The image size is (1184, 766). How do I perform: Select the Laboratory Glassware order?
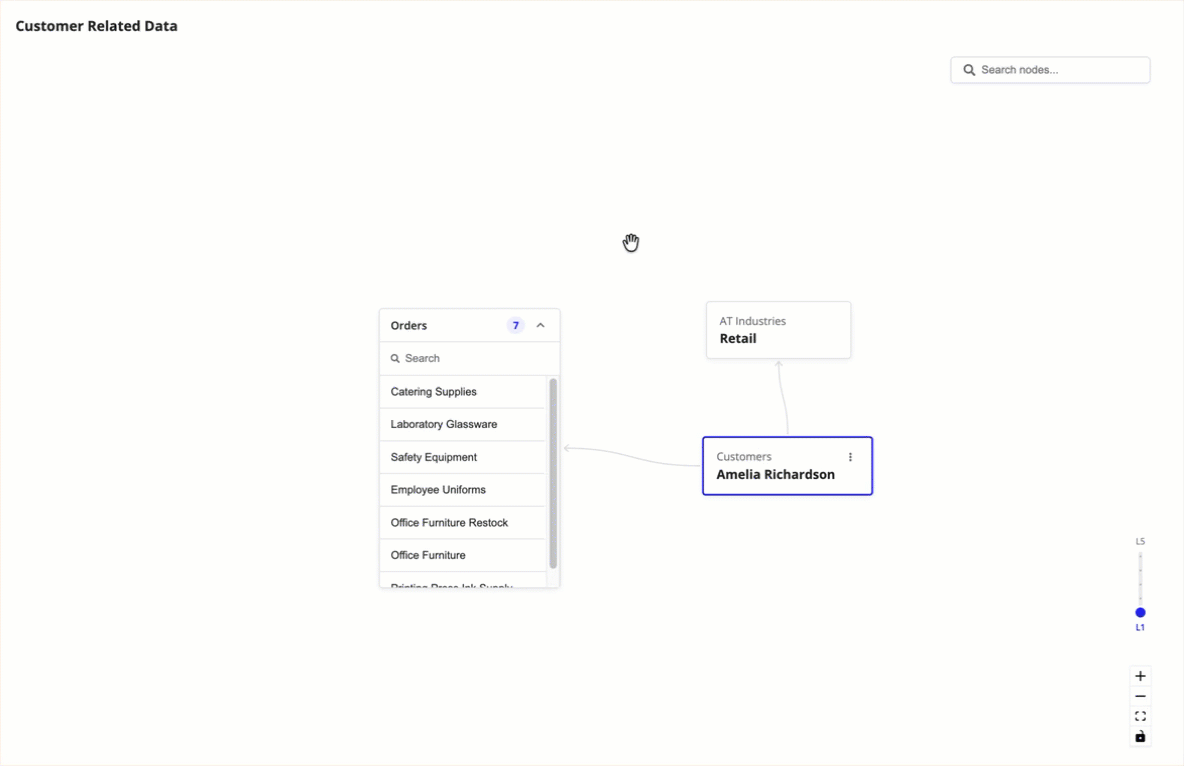point(462,424)
